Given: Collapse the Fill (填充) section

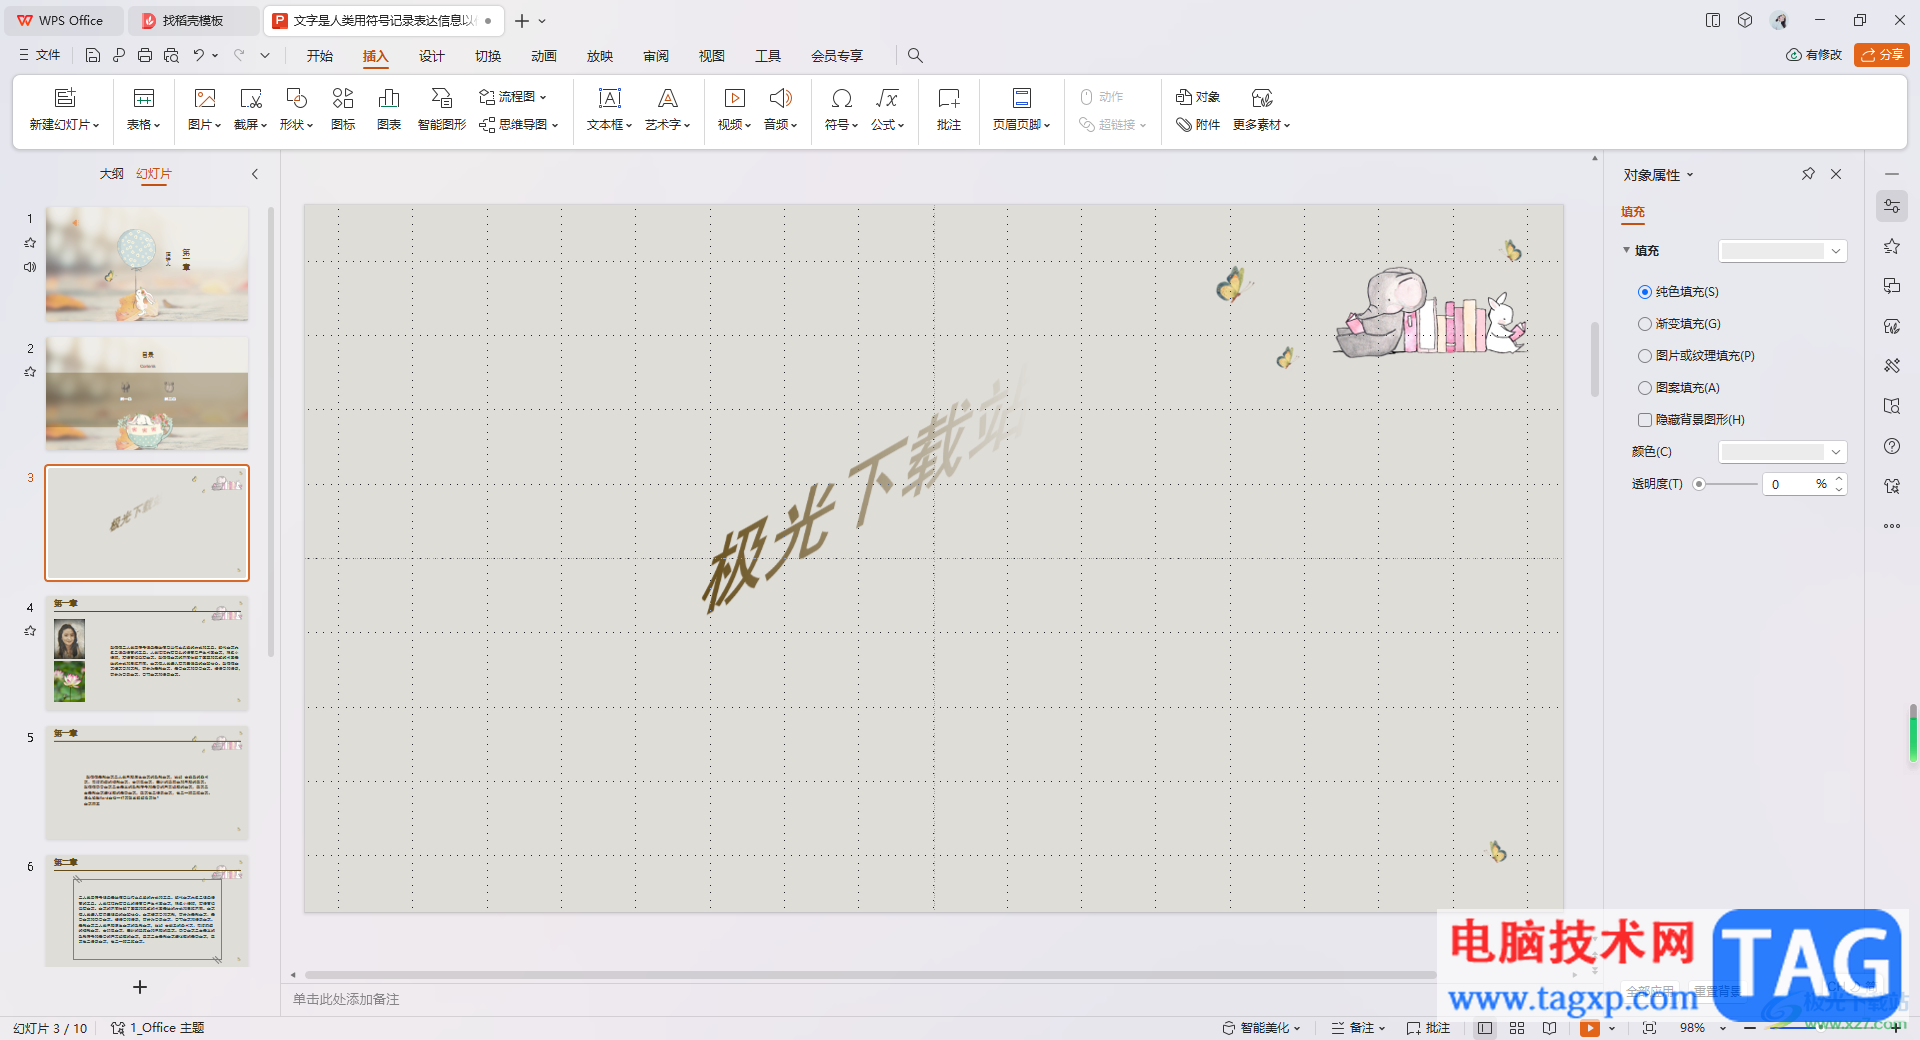Looking at the screenshot, I should tap(1627, 250).
